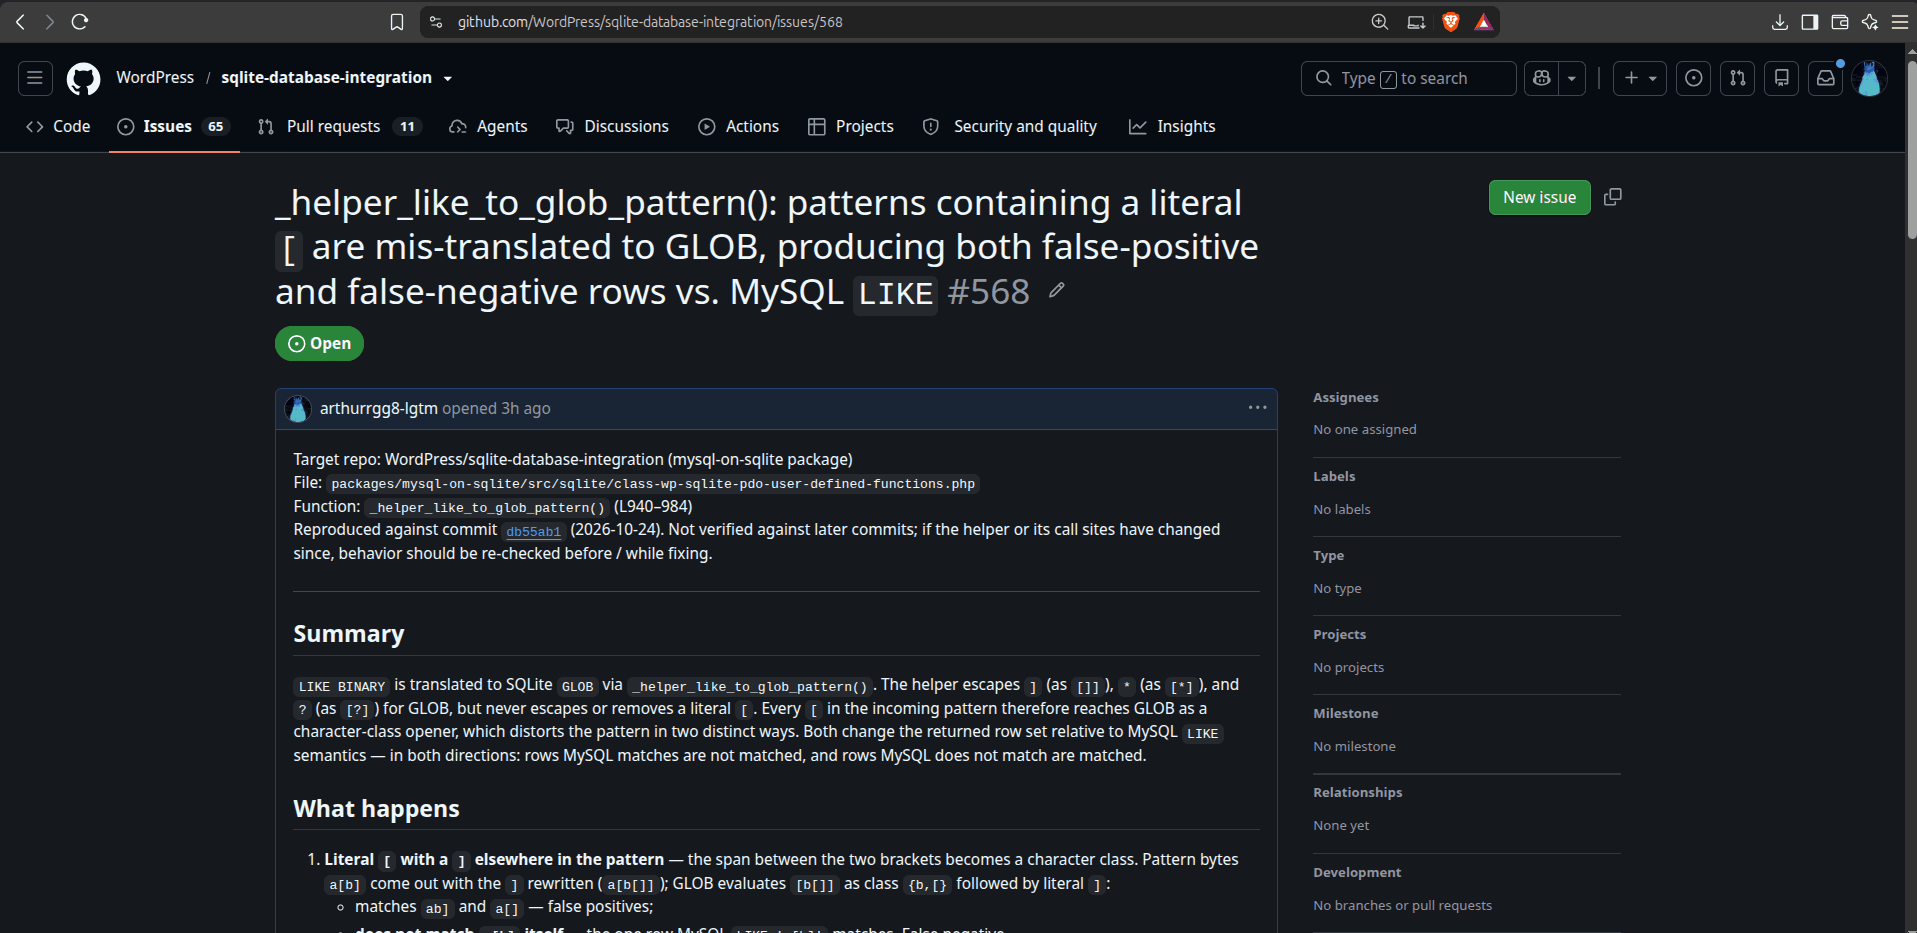
Task: Open the Assignees sidebar section
Action: [x=1346, y=397]
